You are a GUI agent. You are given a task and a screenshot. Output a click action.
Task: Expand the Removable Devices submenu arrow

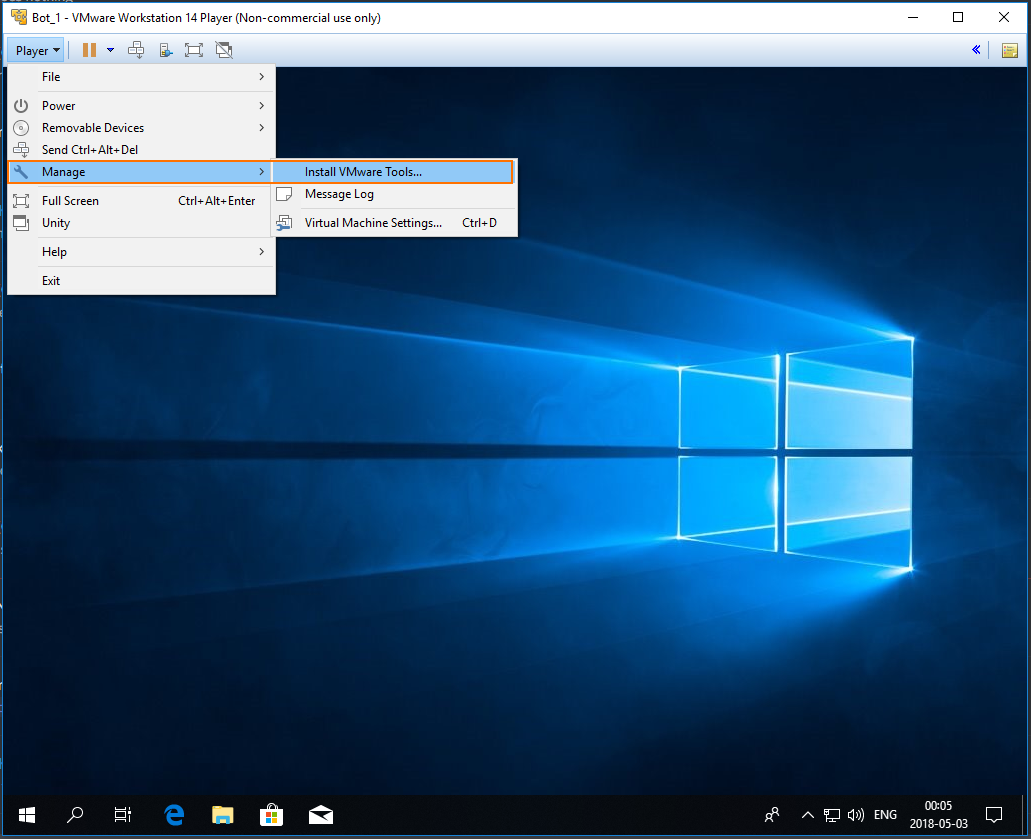pos(262,128)
